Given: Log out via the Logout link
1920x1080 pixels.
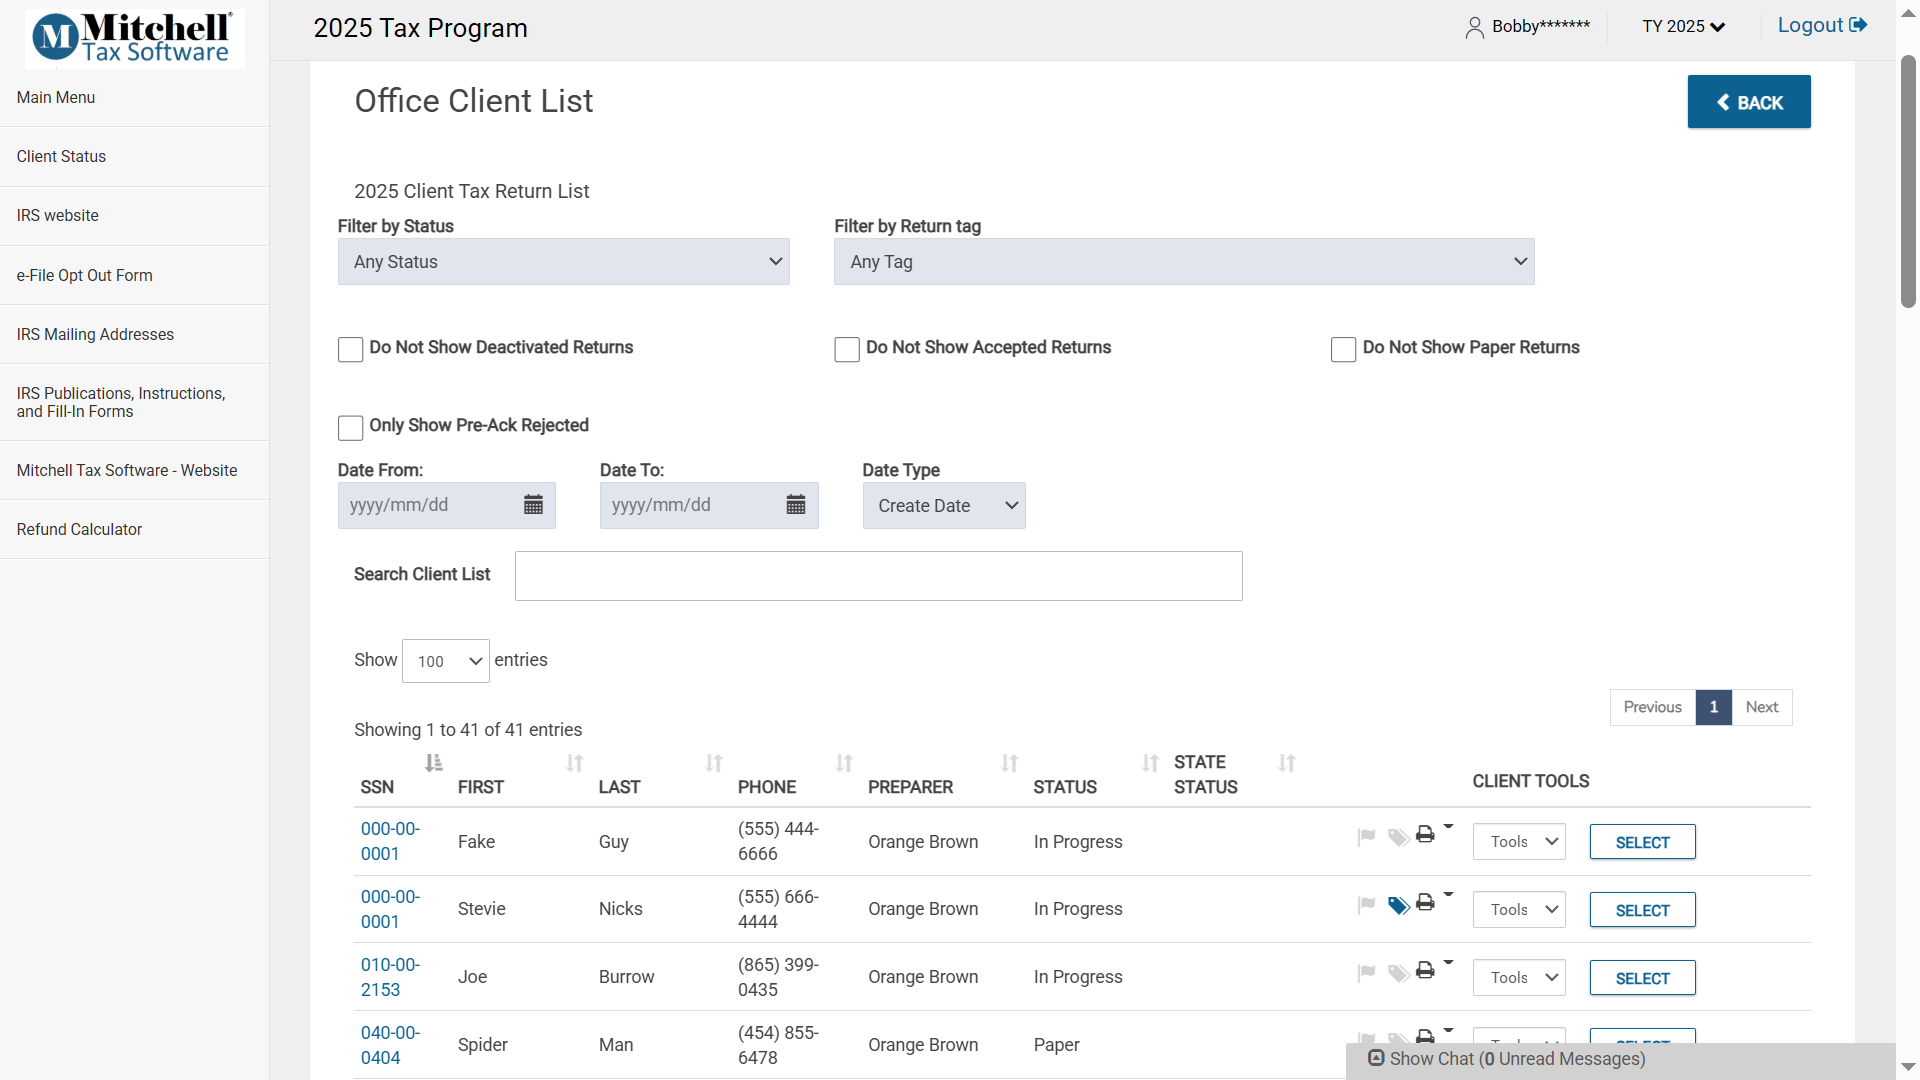Looking at the screenshot, I should (x=1822, y=25).
